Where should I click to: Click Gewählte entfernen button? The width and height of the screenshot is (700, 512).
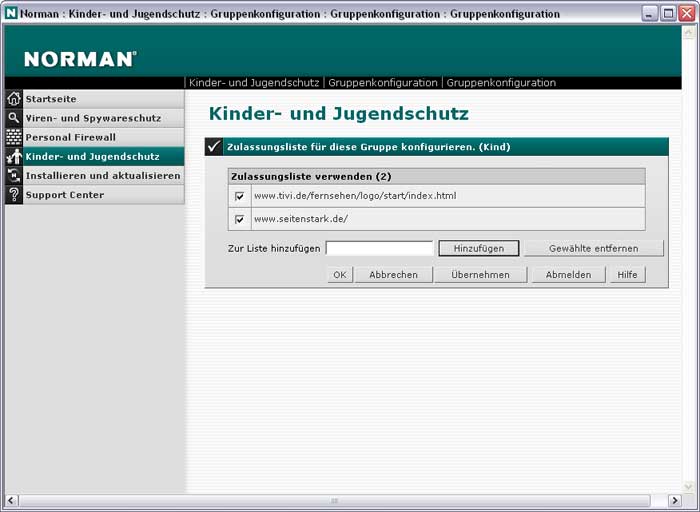point(593,248)
